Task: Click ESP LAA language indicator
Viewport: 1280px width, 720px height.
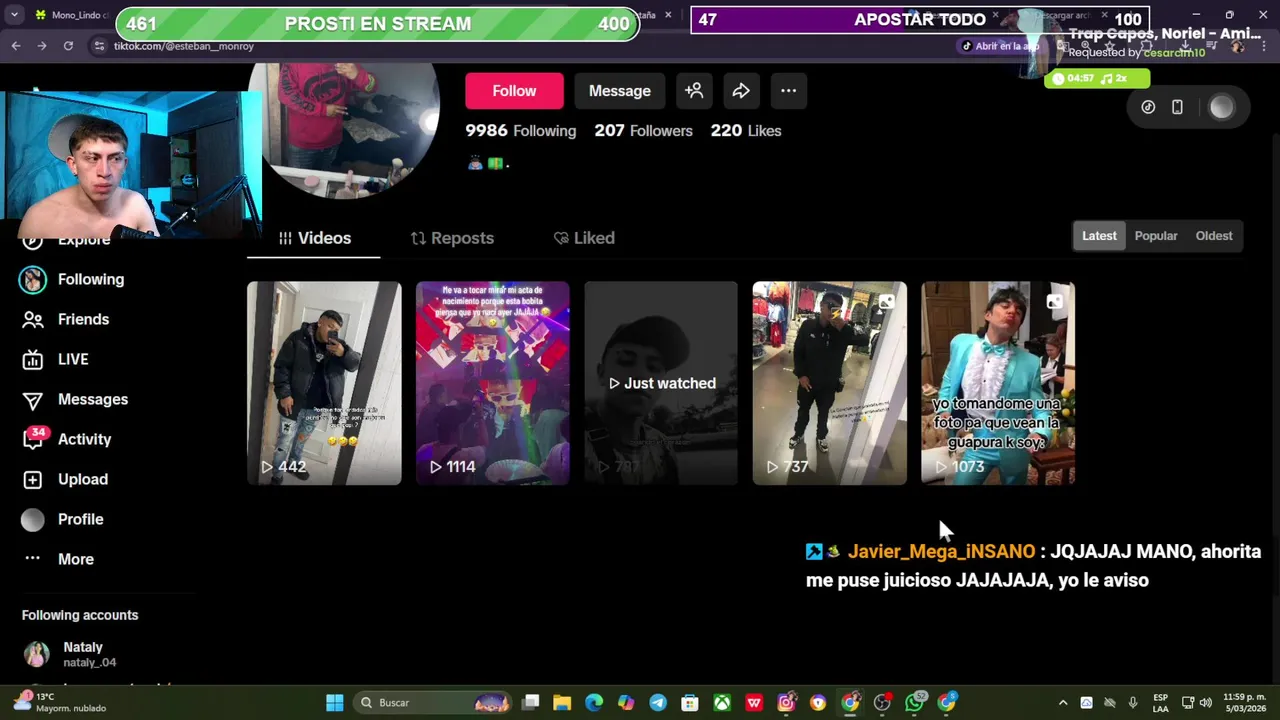Action: point(1160,703)
